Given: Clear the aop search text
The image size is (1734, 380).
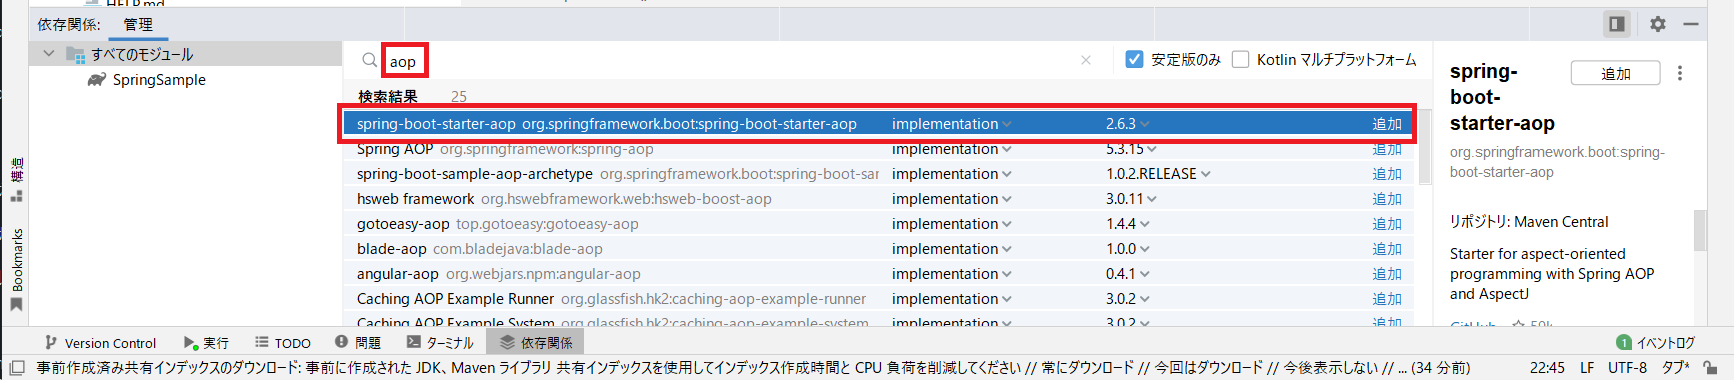Looking at the screenshot, I should point(1086,60).
